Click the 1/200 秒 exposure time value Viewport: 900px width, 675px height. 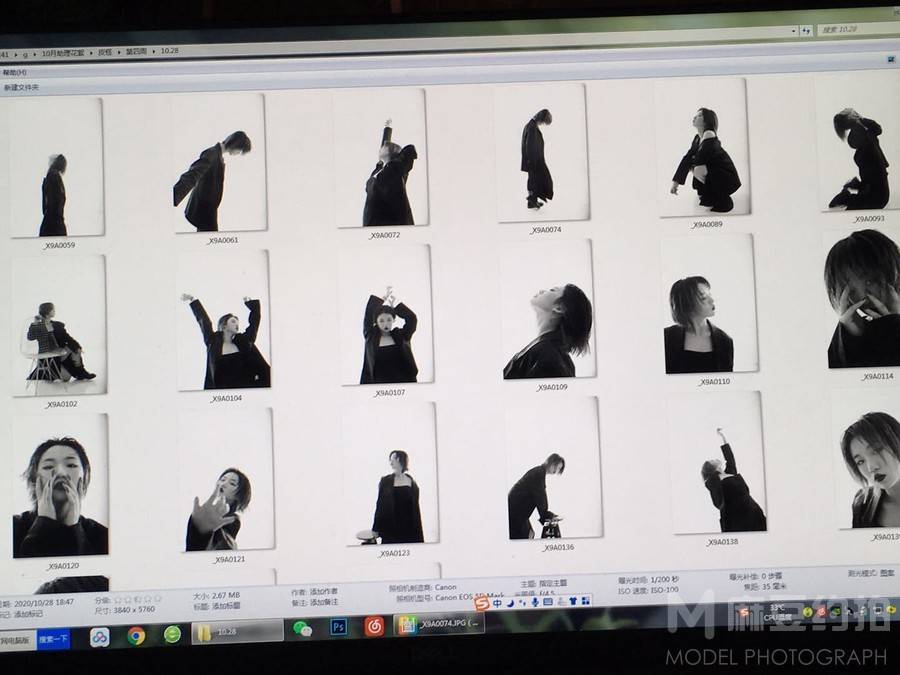[x=666, y=579]
